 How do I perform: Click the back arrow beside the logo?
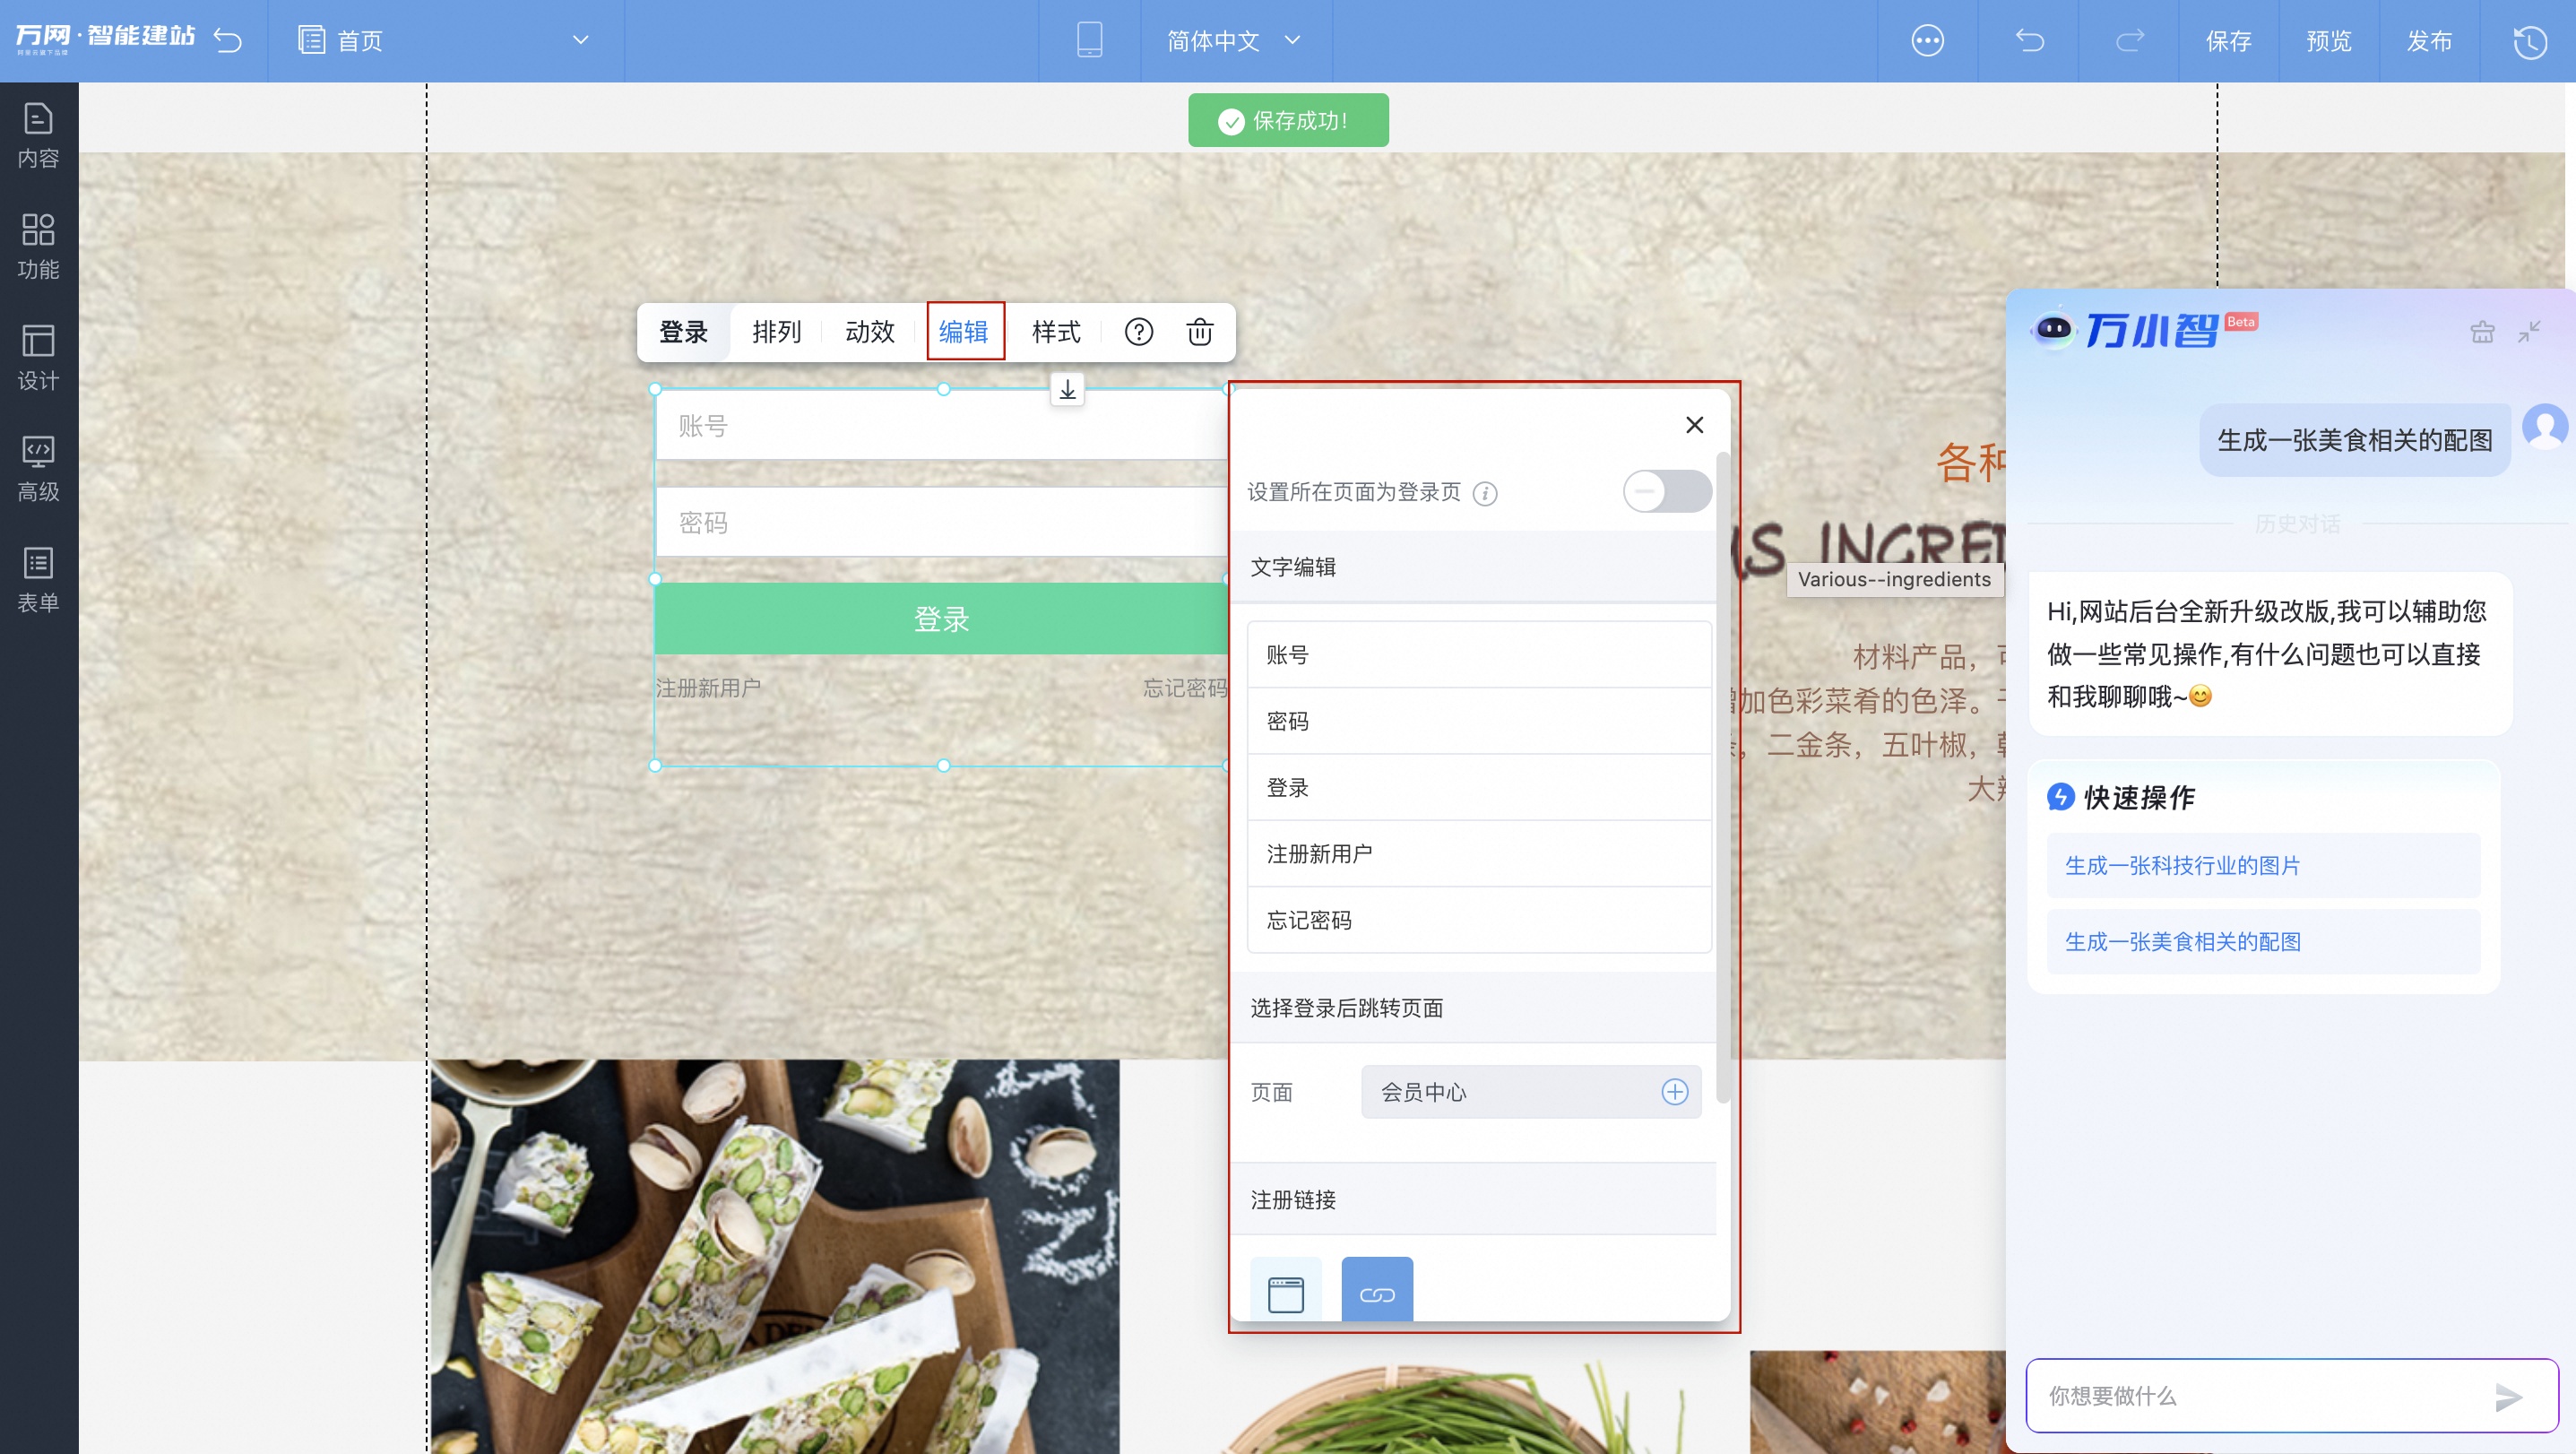228,40
